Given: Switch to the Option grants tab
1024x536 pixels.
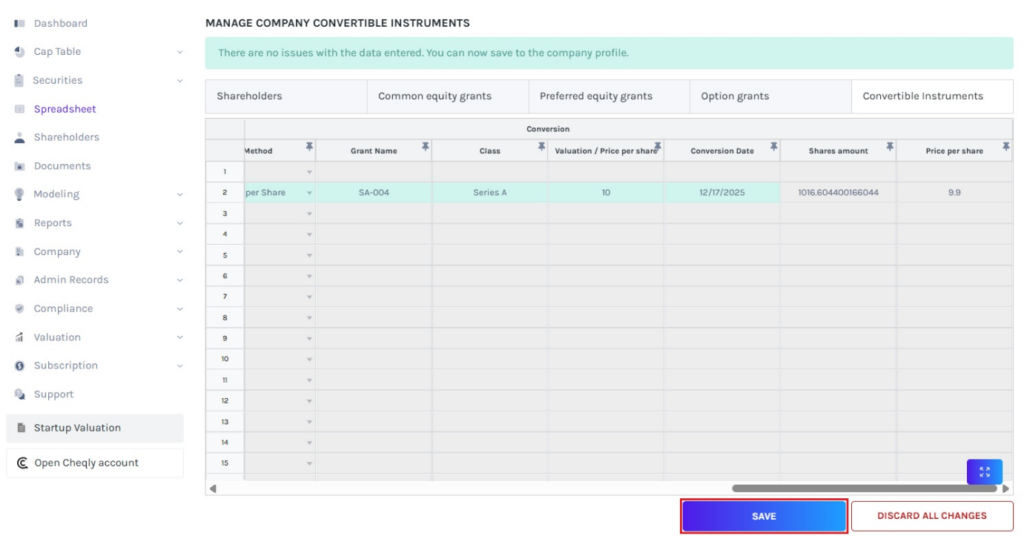Looking at the screenshot, I should pos(735,96).
